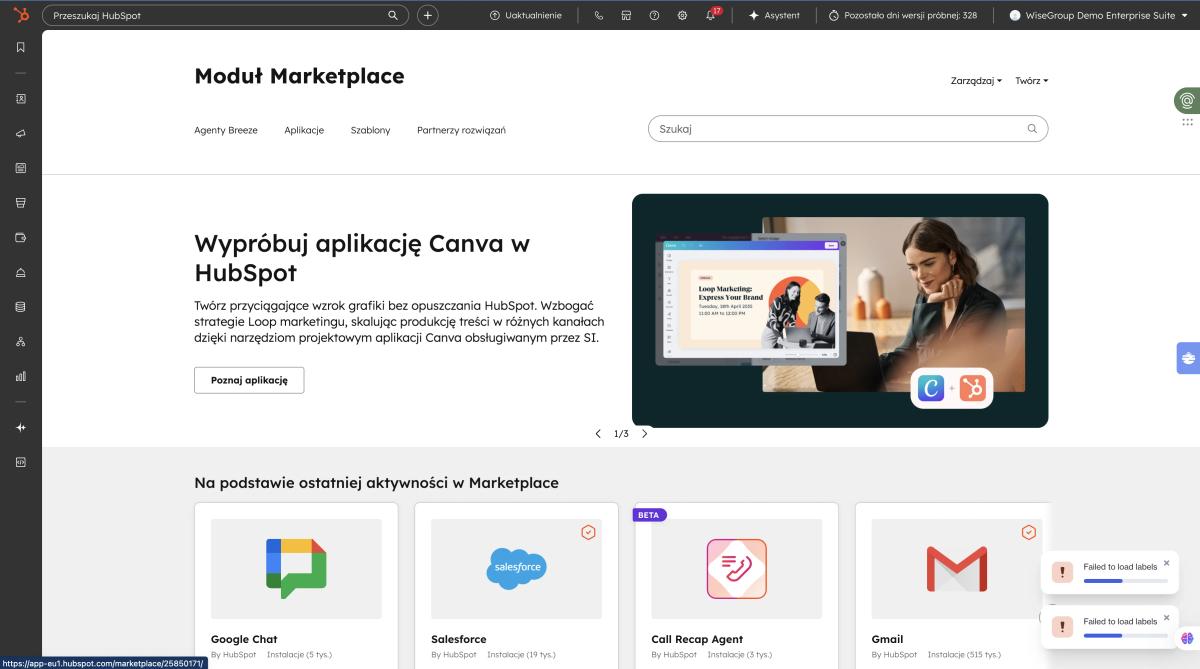This screenshot has width=1200, height=669.
Task: Click trial days remaining indicator
Action: [x=903, y=15]
